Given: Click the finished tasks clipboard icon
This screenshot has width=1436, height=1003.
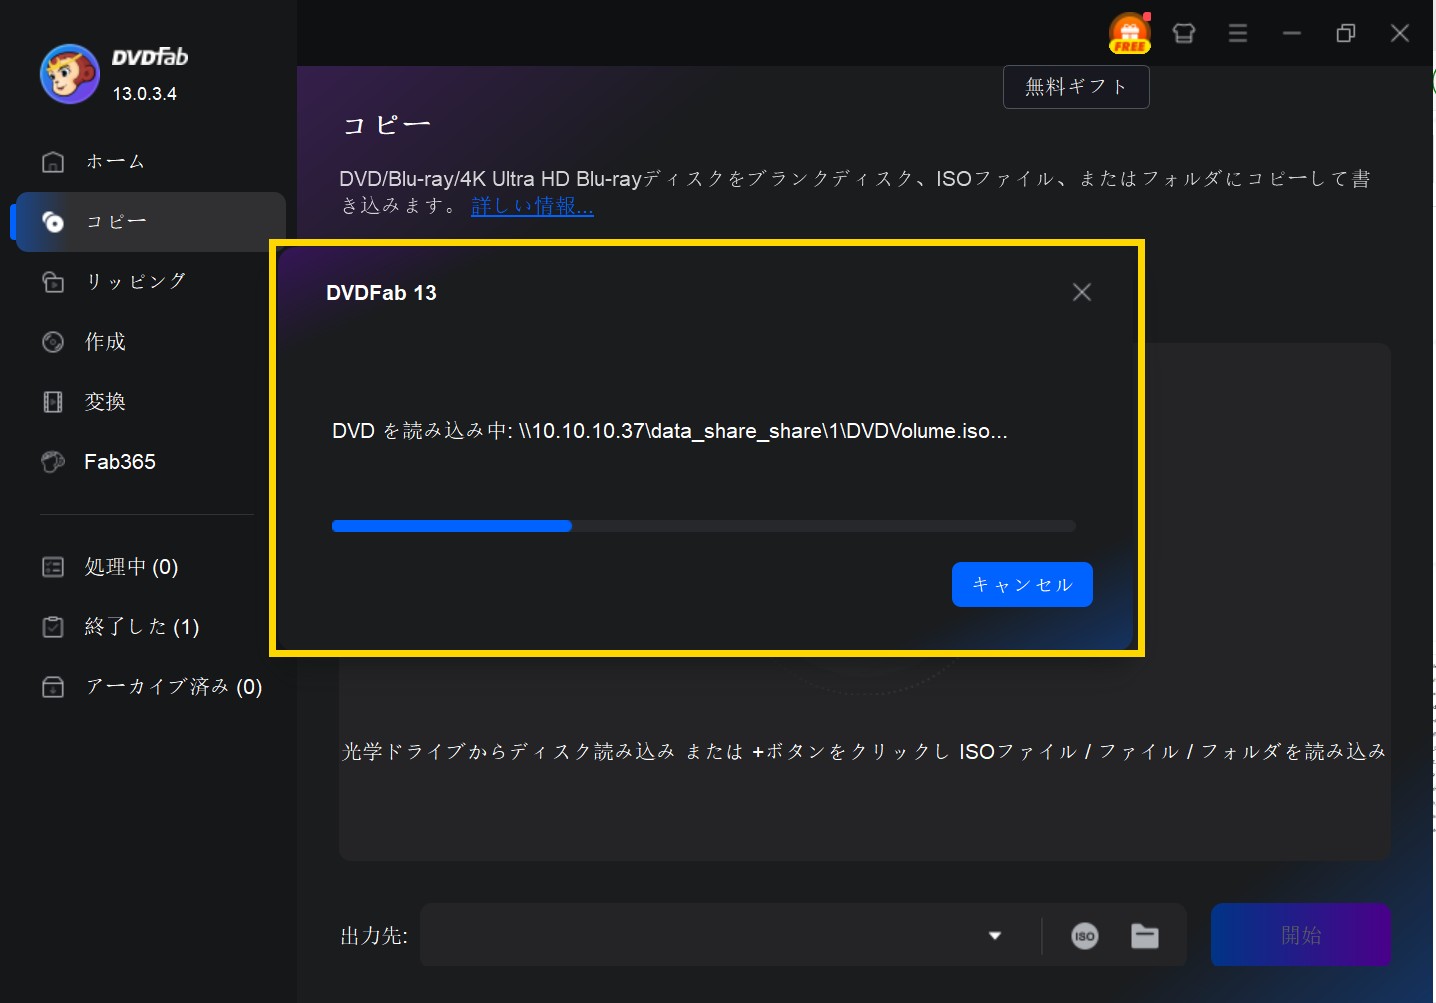Looking at the screenshot, I should [53, 627].
